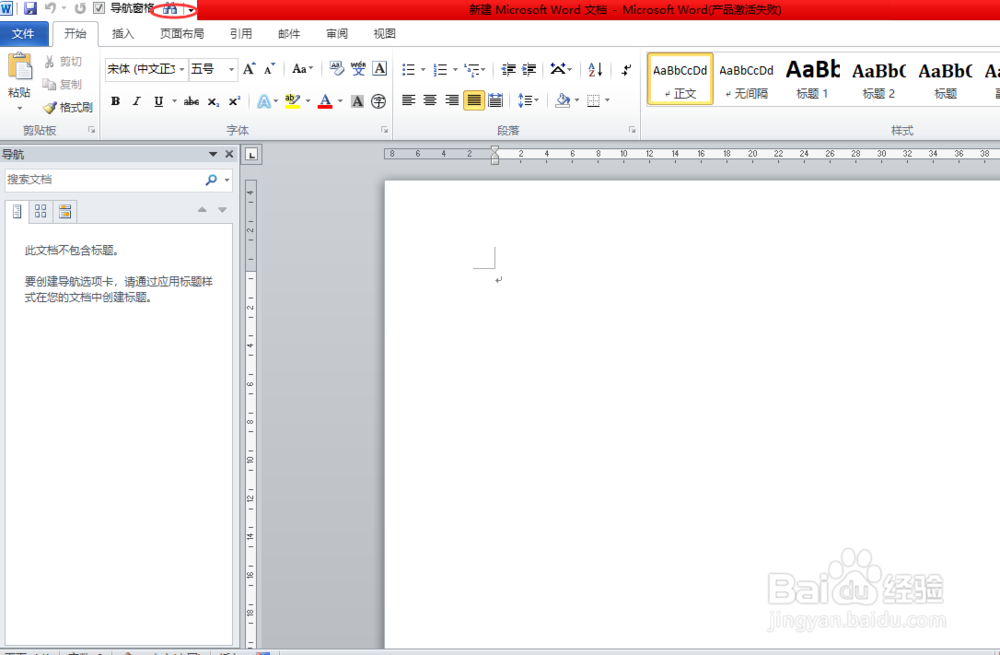Image resolution: width=1000 pixels, height=655 pixels.
Task: Toggle the 导航窗格 checkbox
Action: pos(99,8)
